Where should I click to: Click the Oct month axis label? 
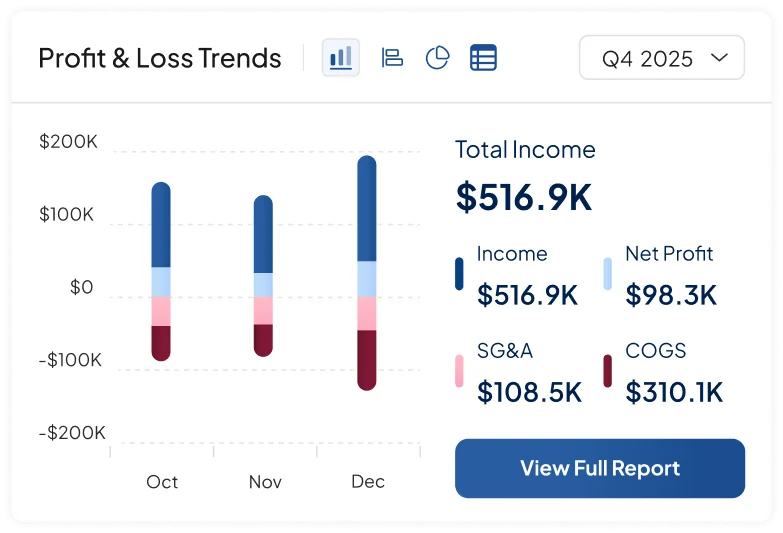162,481
